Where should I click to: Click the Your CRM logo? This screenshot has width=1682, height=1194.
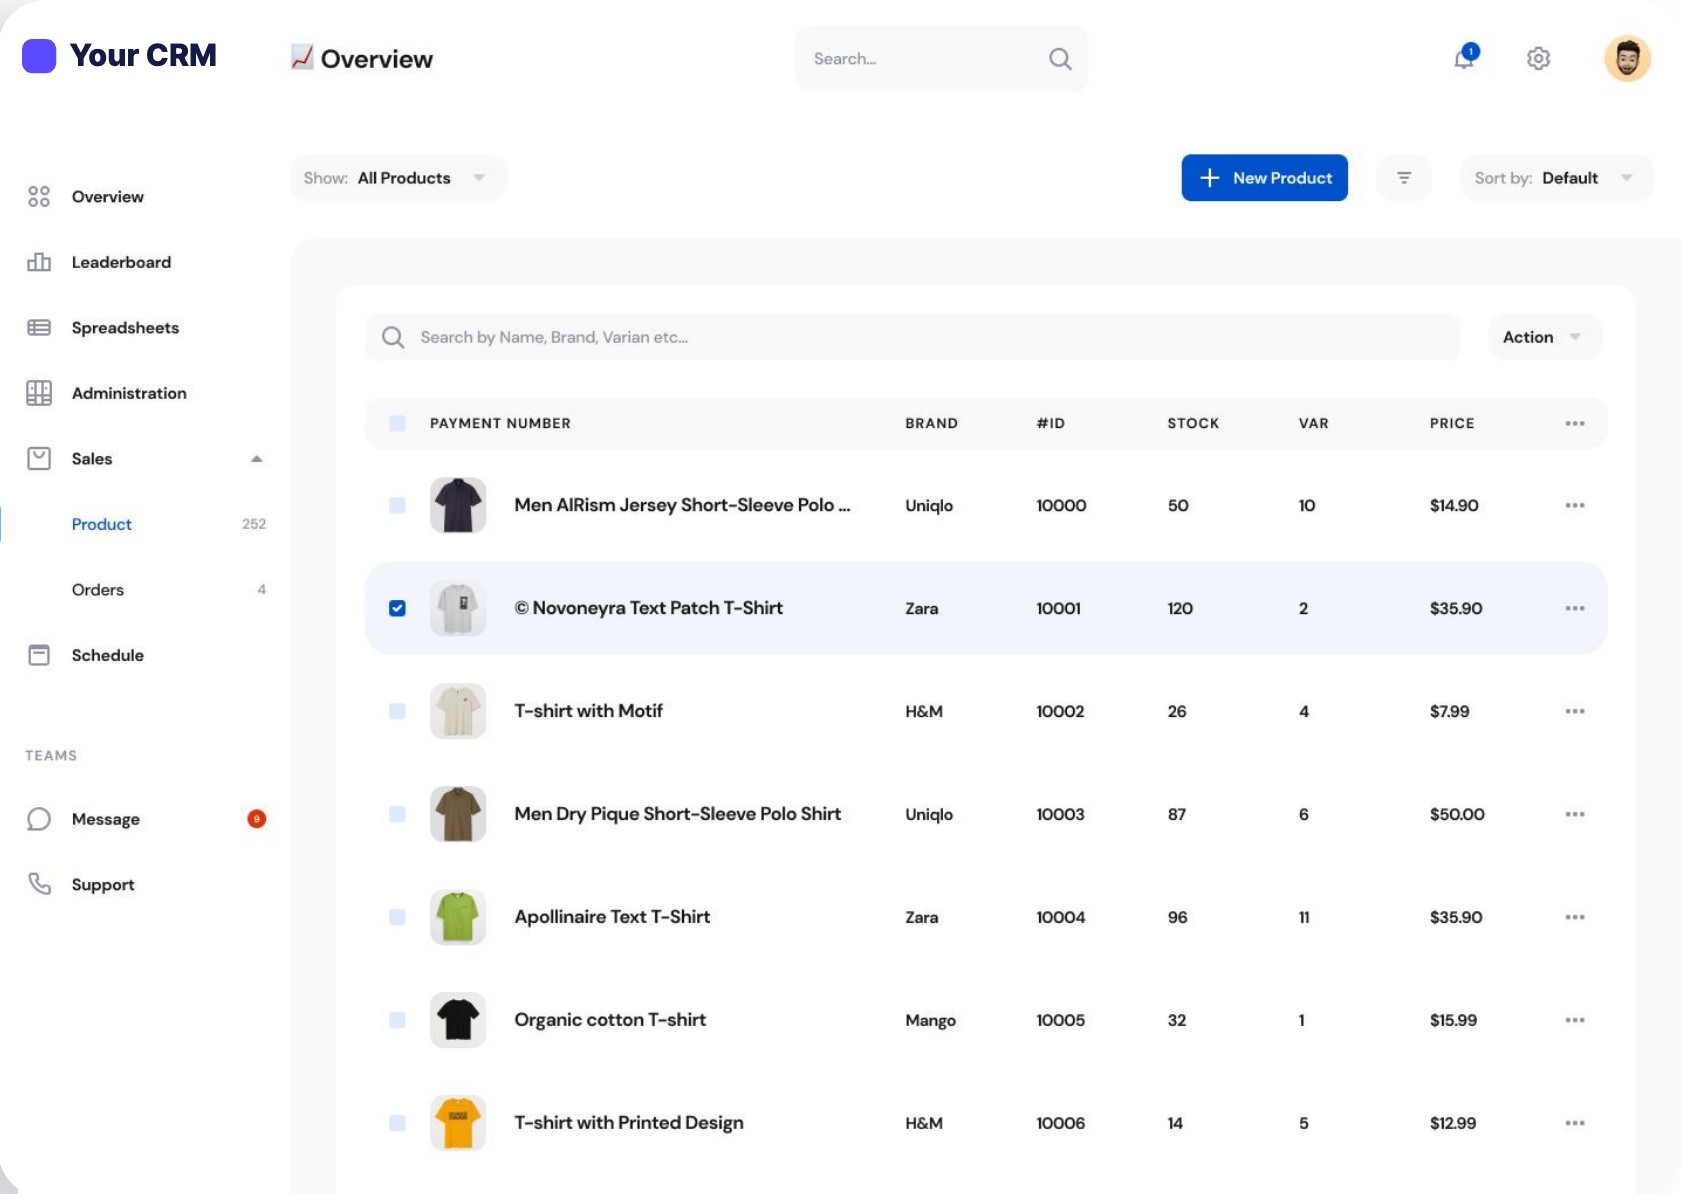click(x=120, y=55)
